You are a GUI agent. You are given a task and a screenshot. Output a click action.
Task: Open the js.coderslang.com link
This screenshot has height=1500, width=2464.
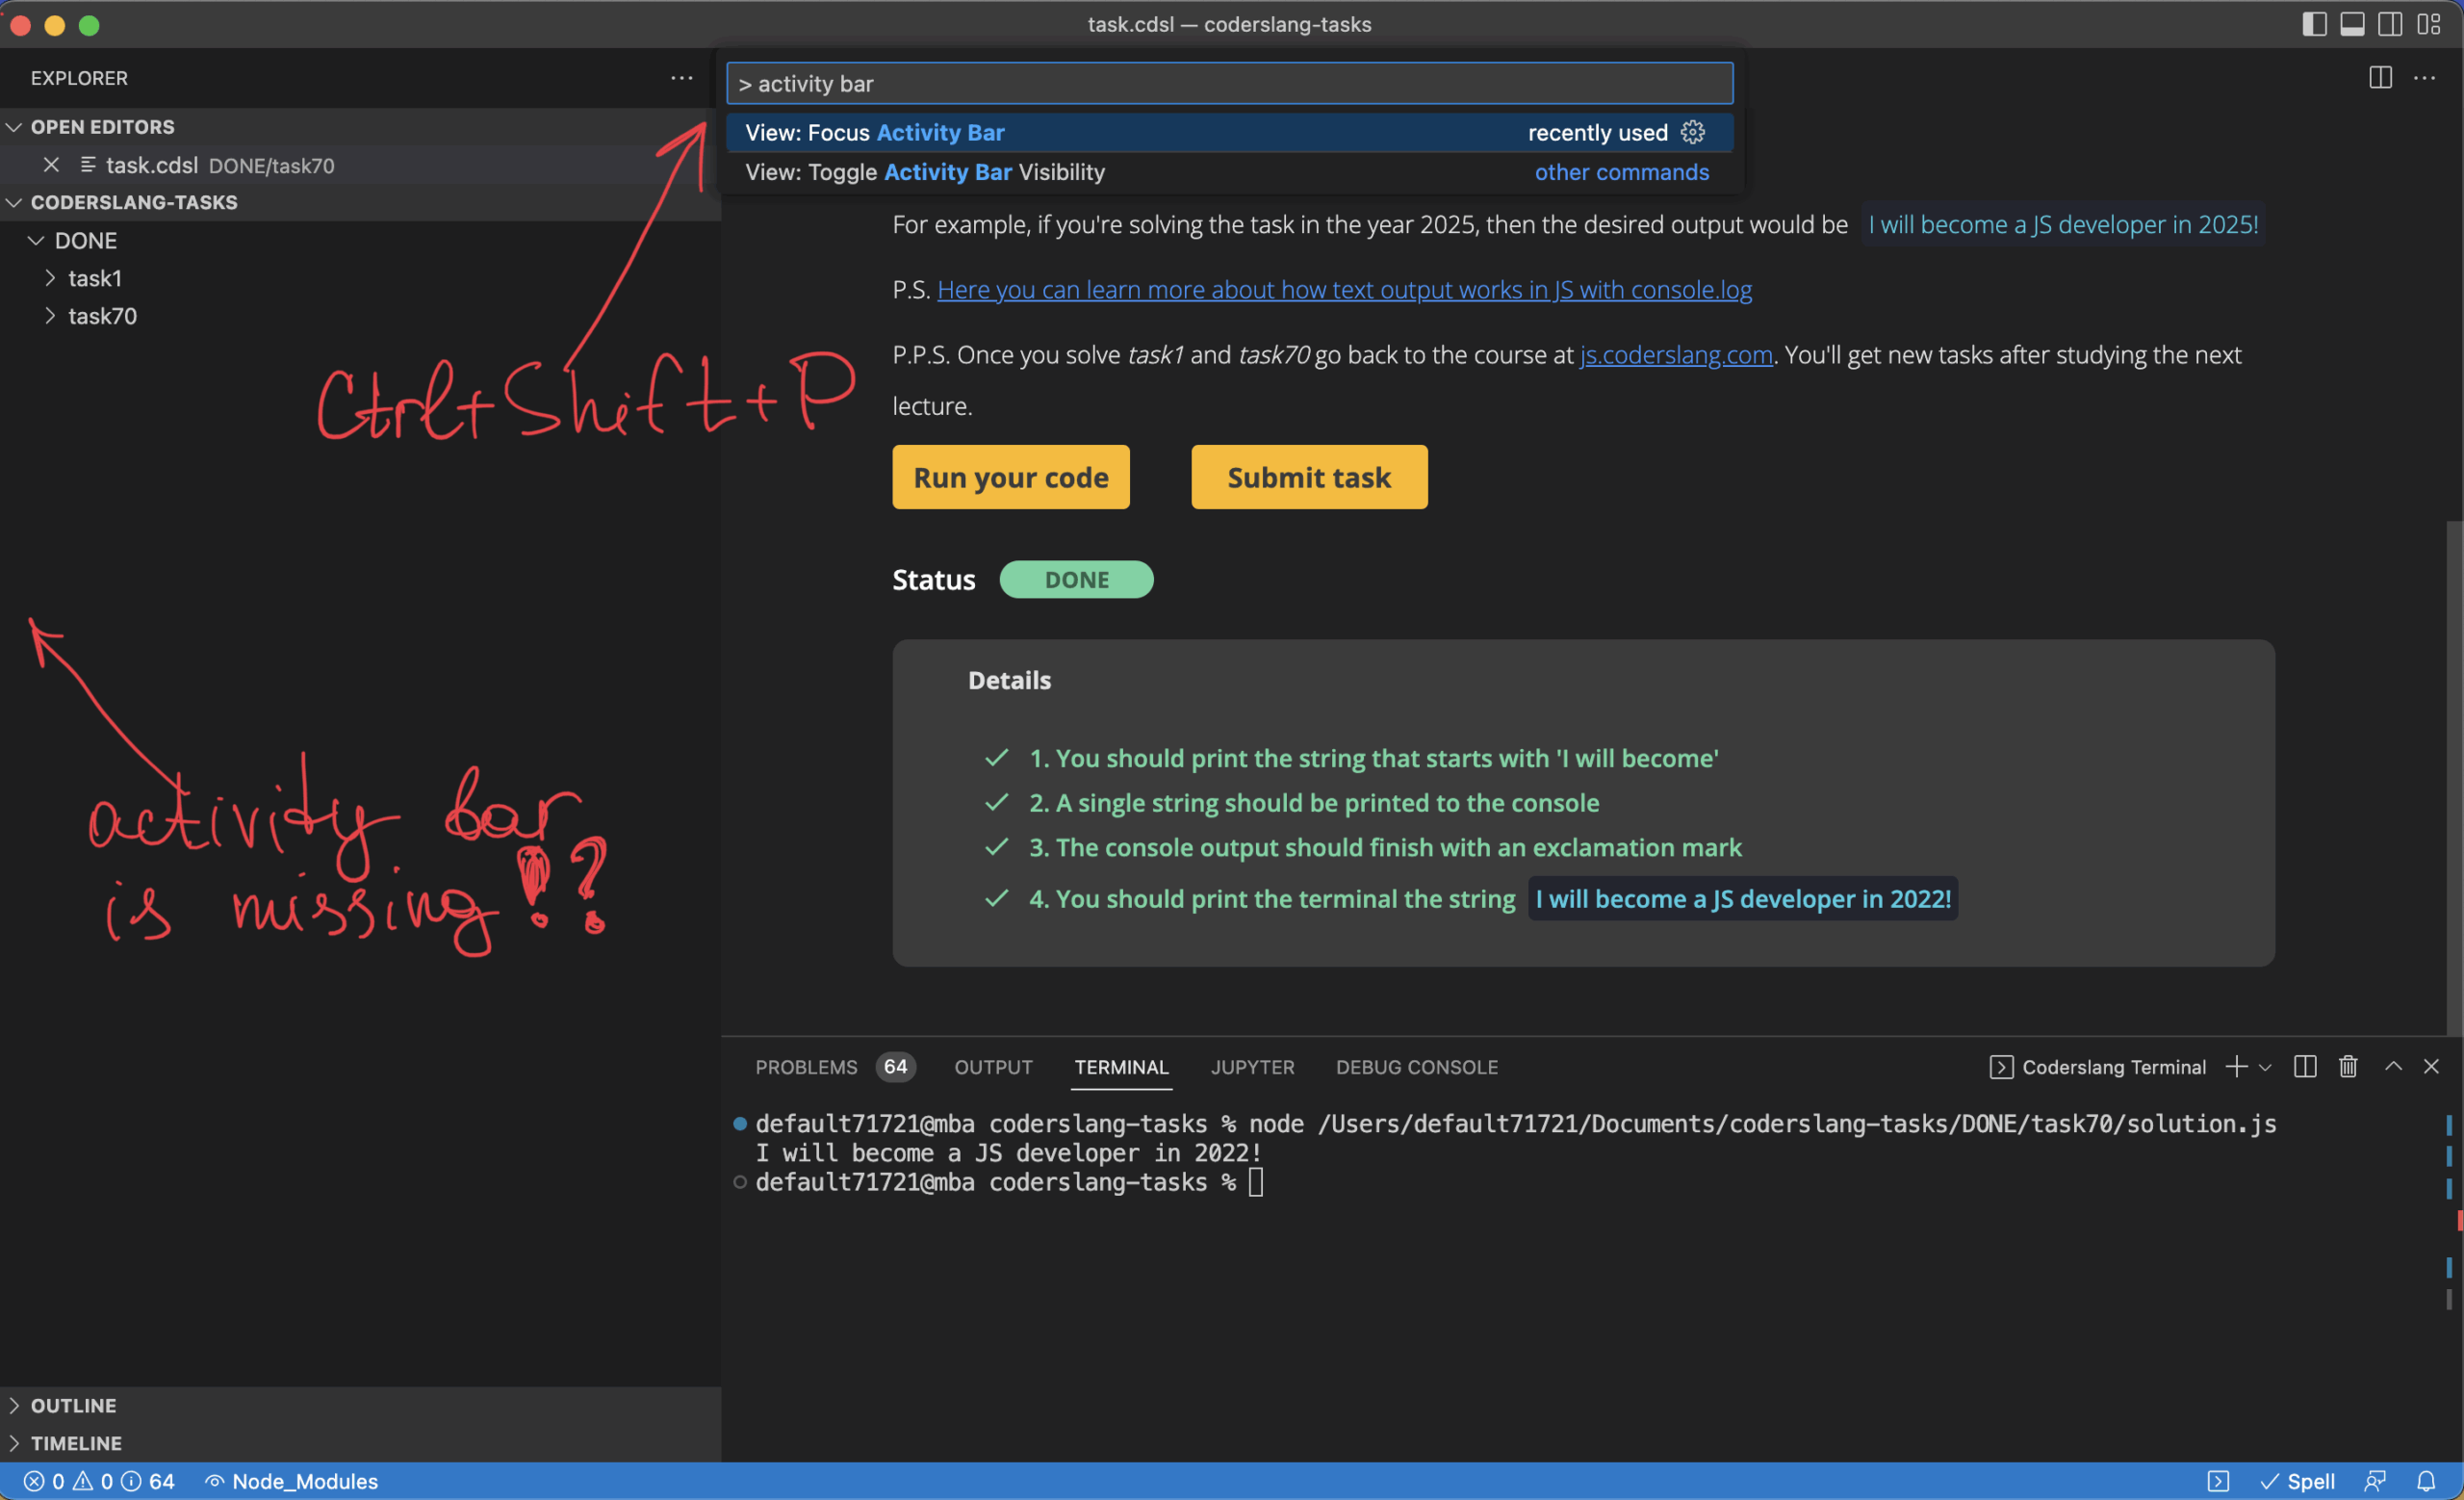coord(1675,355)
